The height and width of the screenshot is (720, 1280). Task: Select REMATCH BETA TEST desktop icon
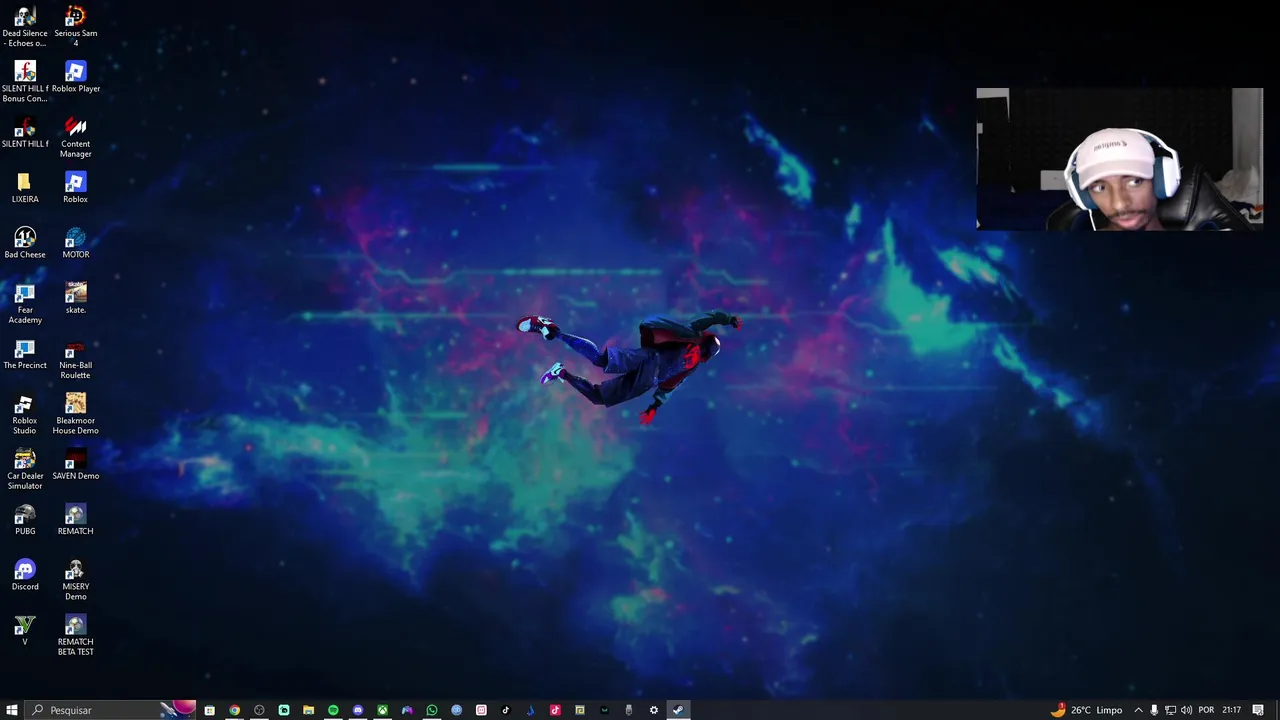click(76, 635)
